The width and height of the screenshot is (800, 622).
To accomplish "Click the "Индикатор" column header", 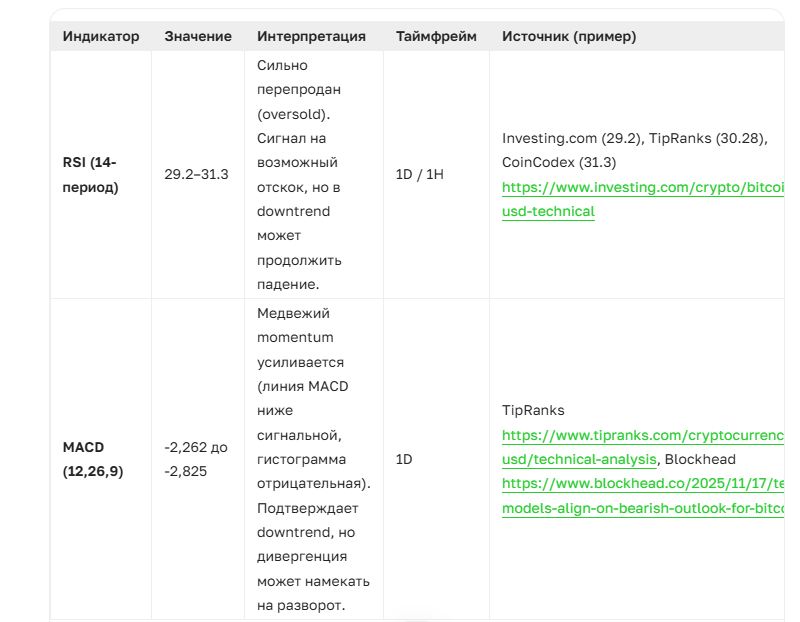I will 101,36.
